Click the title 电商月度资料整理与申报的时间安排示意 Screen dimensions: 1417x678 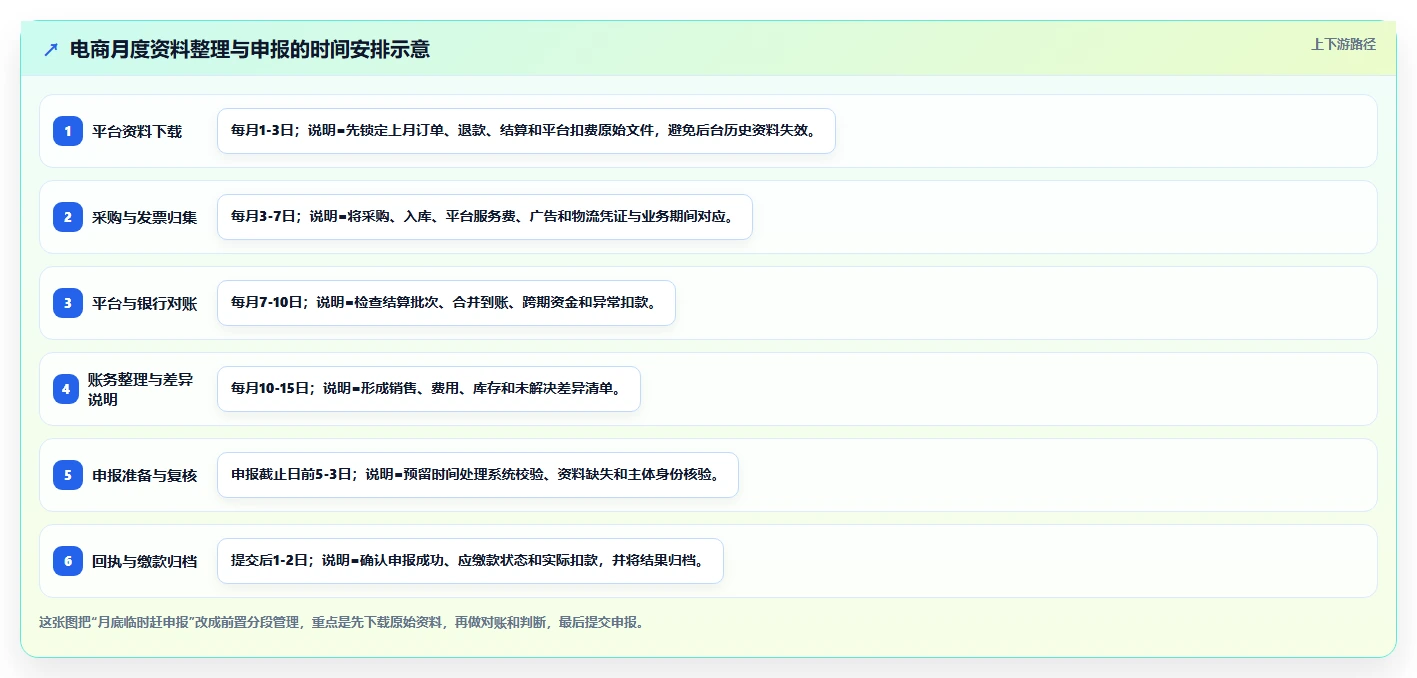point(250,49)
